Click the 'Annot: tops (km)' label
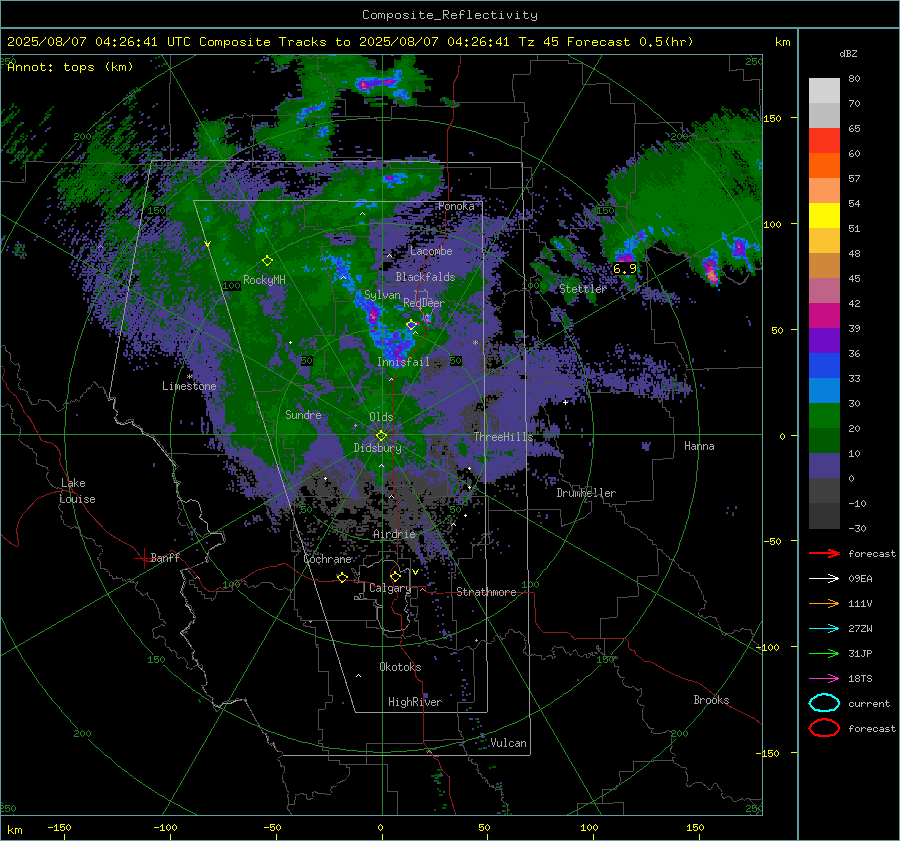 70,67
